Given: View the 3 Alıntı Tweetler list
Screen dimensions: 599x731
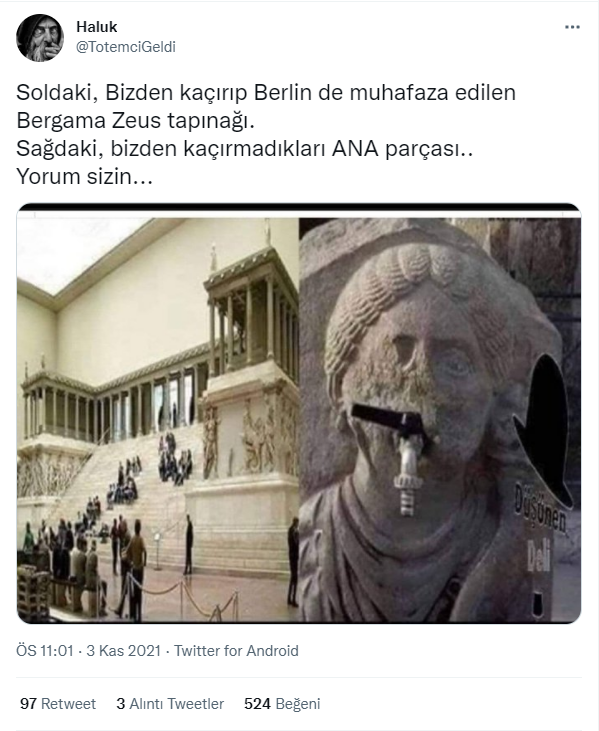Looking at the screenshot, I should [170, 703].
